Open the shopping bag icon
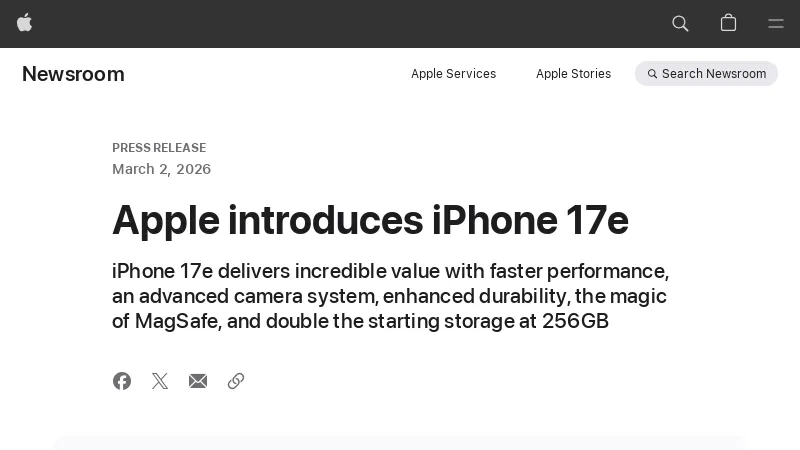The width and height of the screenshot is (800, 450). pyautogui.click(x=728, y=23)
